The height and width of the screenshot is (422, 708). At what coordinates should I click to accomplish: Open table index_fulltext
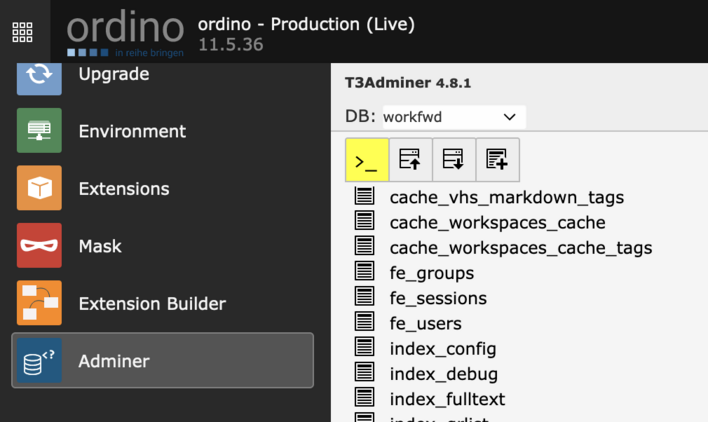tap(447, 399)
